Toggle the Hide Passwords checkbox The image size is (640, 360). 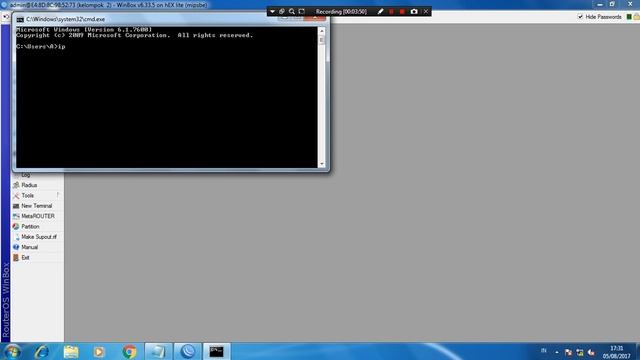pyautogui.click(x=580, y=17)
